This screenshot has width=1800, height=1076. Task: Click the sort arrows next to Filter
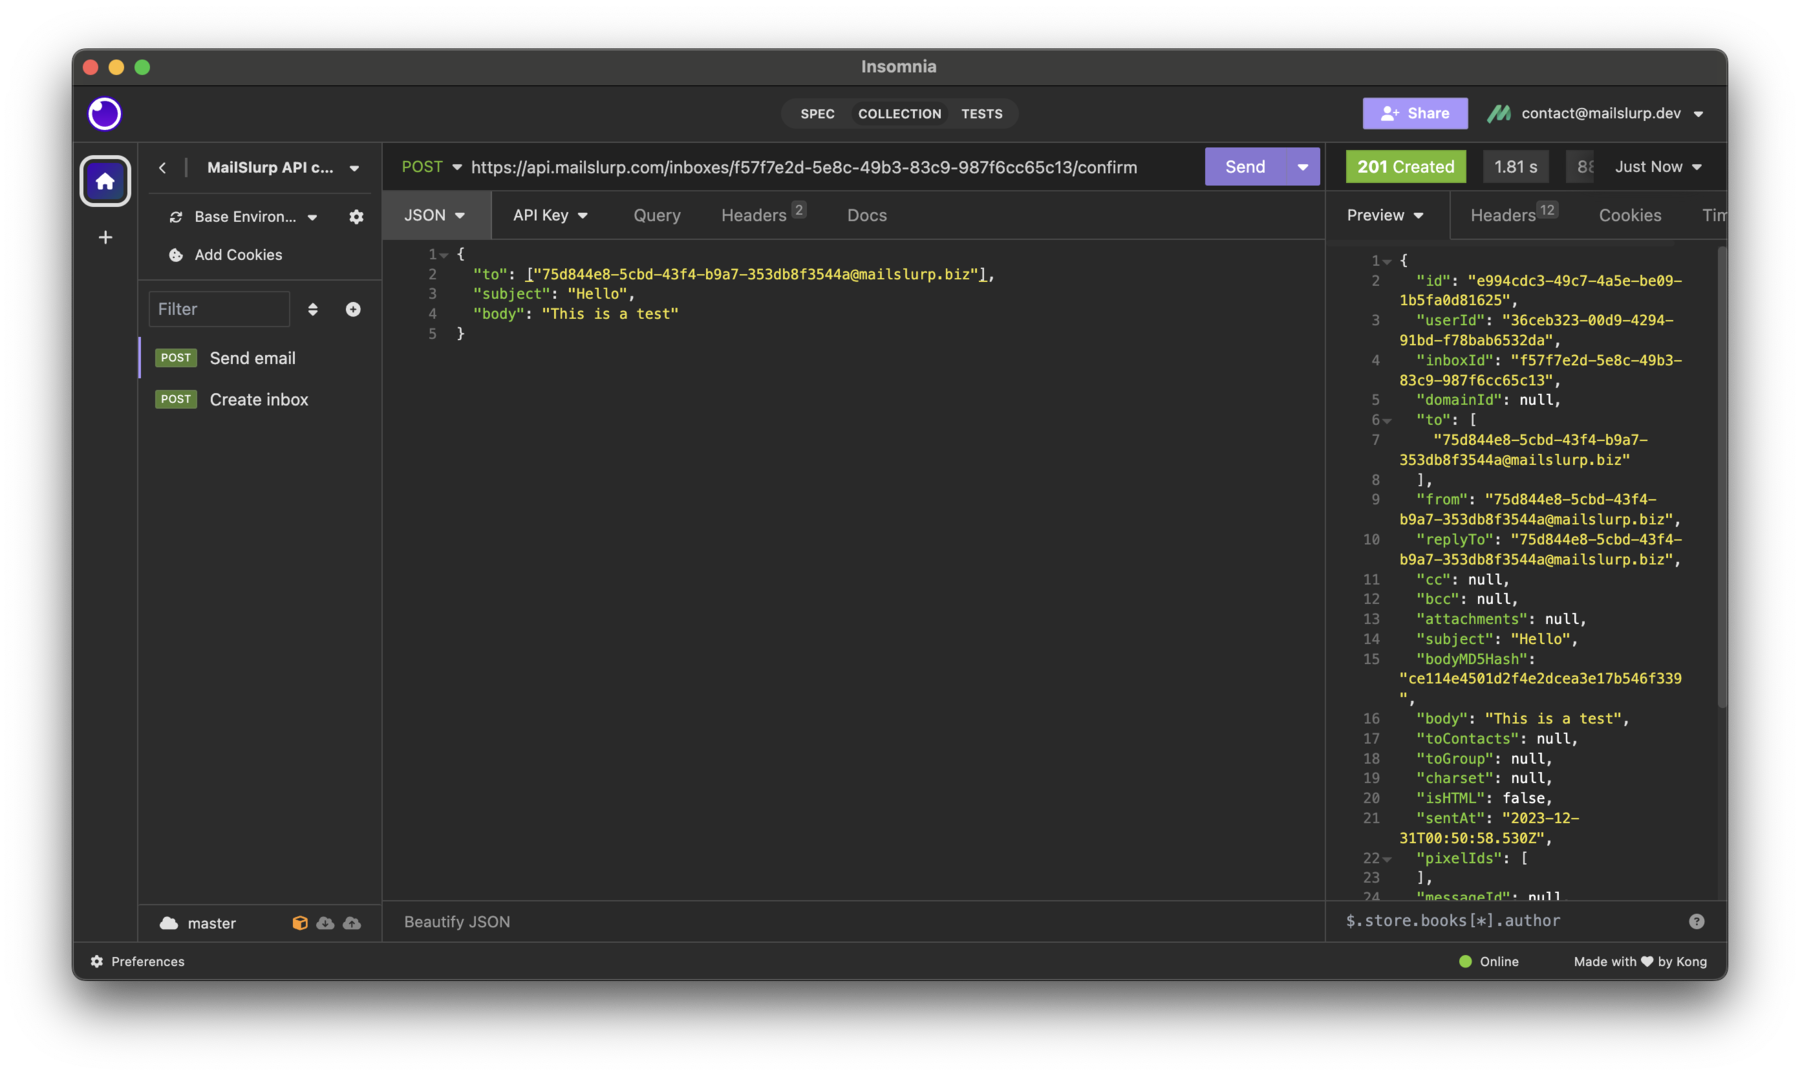click(x=313, y=310)
